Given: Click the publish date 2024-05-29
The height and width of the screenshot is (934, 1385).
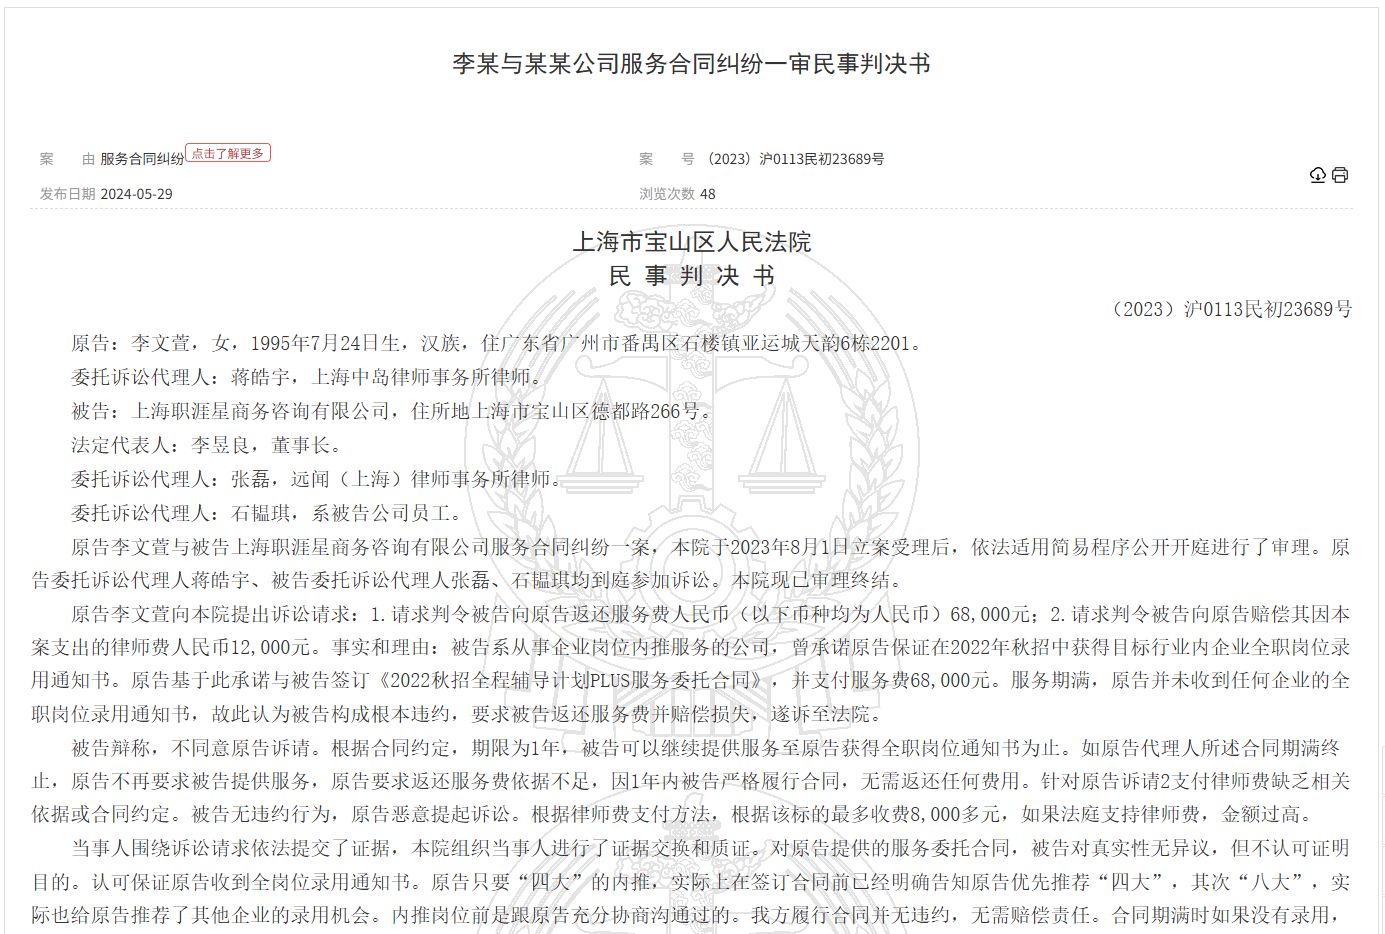Looking at the screenshot, I should tap(137, 194).
